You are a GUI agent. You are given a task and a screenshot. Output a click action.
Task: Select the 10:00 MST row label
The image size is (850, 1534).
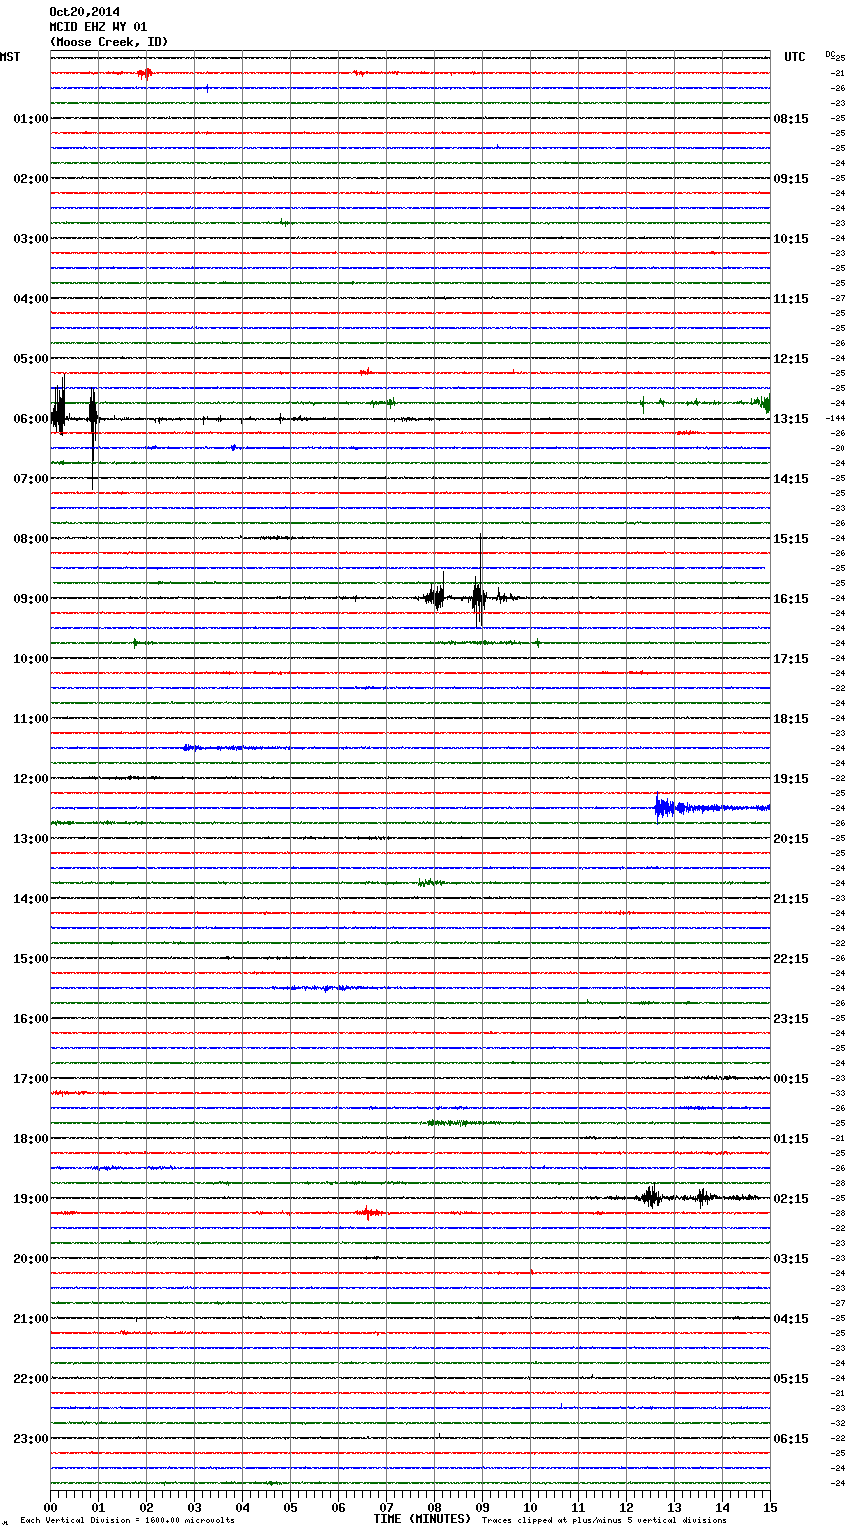tap(31, 658)
